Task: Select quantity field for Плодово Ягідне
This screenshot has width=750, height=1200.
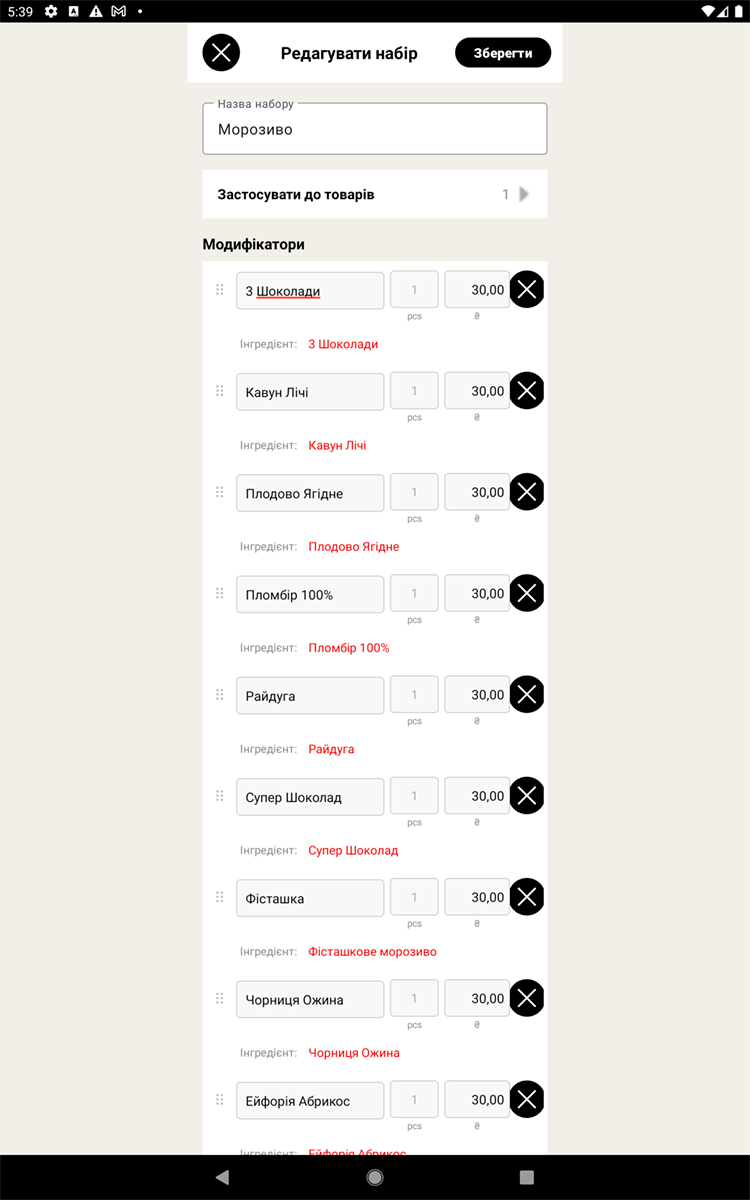Action: tap(414, 493)
